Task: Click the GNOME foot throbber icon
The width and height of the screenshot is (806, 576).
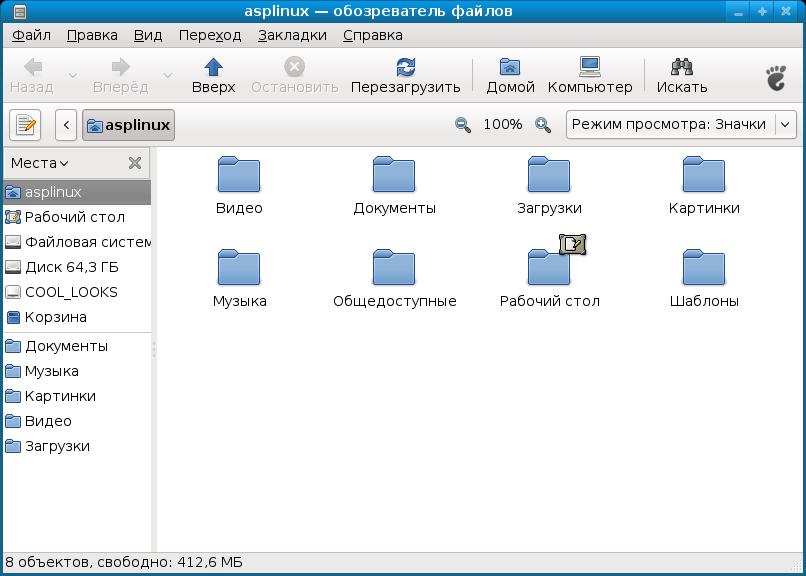Action: 776,78
